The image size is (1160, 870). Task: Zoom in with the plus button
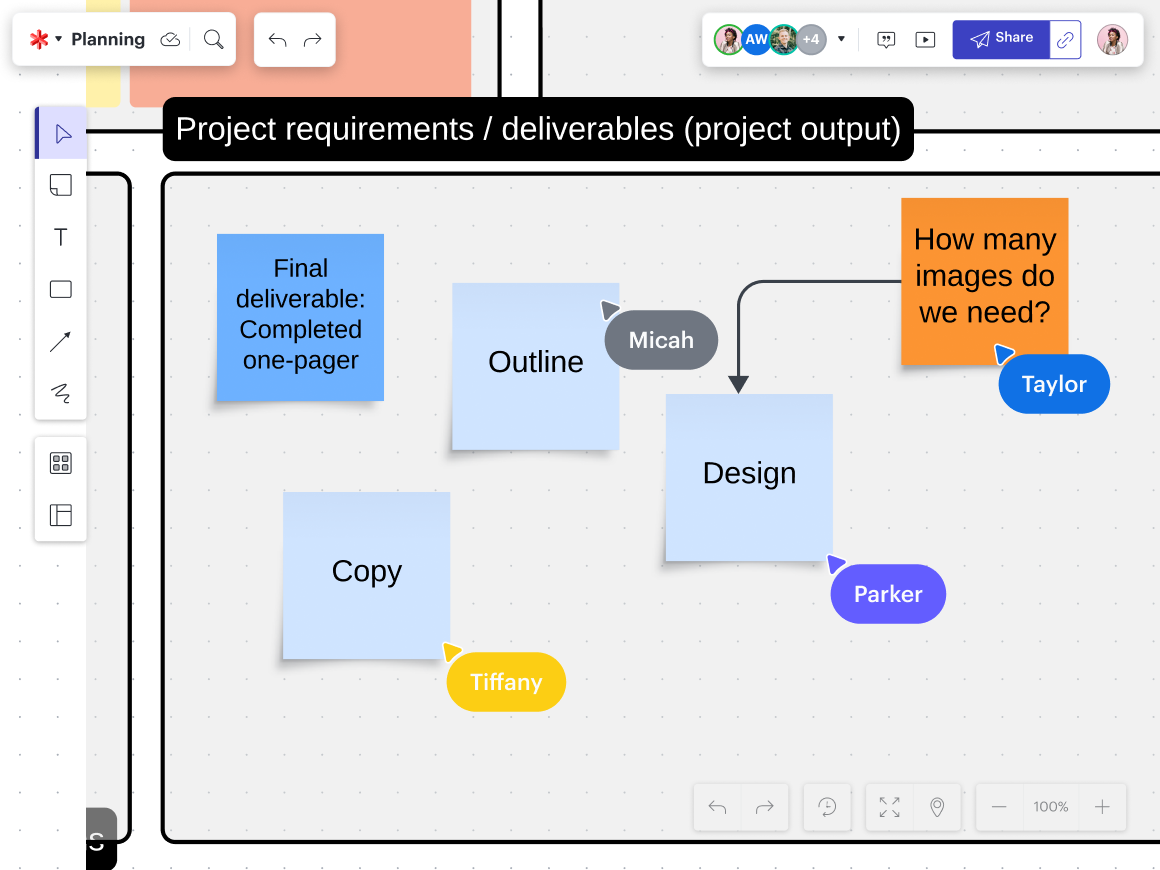(1102, 807)
